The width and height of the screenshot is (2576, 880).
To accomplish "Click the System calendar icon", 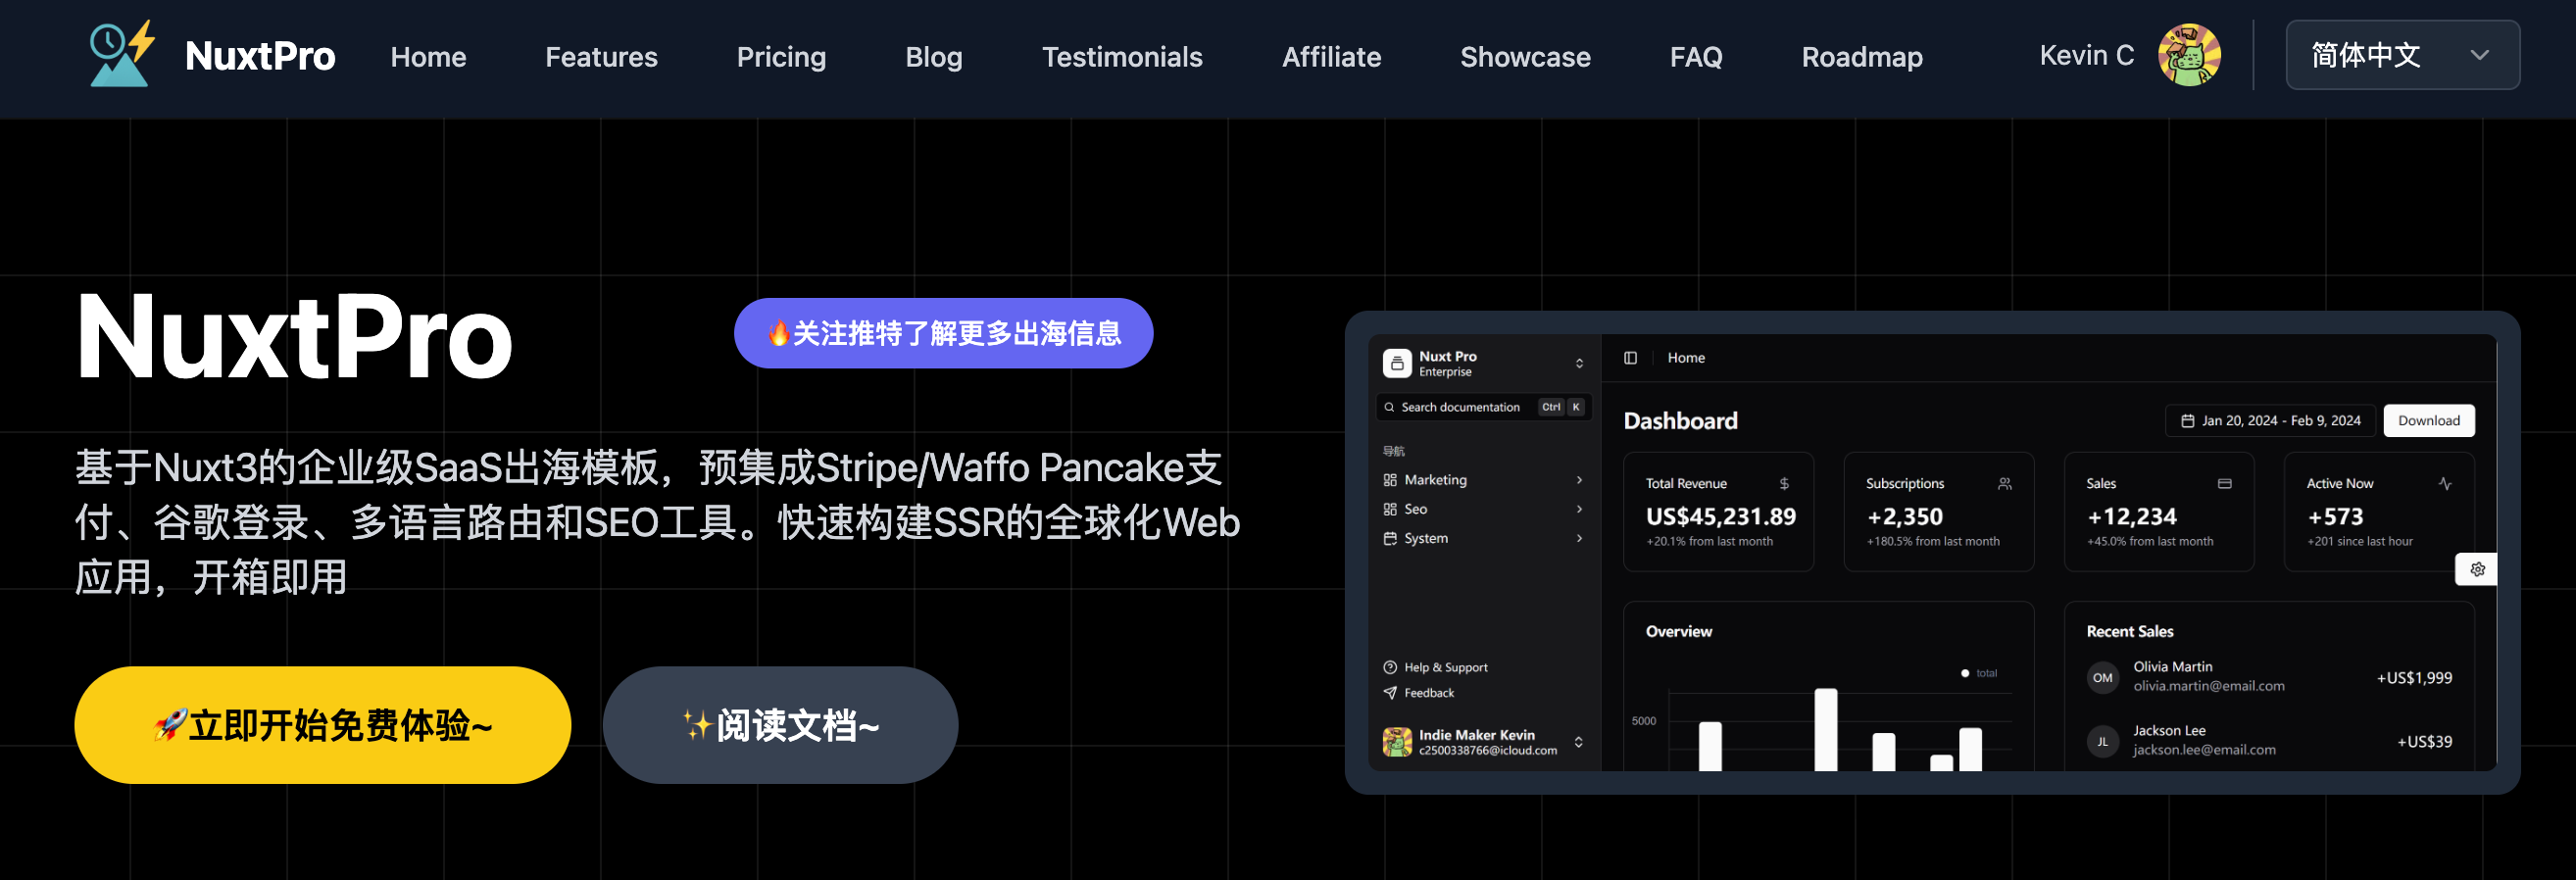I will pos(1390,538).
